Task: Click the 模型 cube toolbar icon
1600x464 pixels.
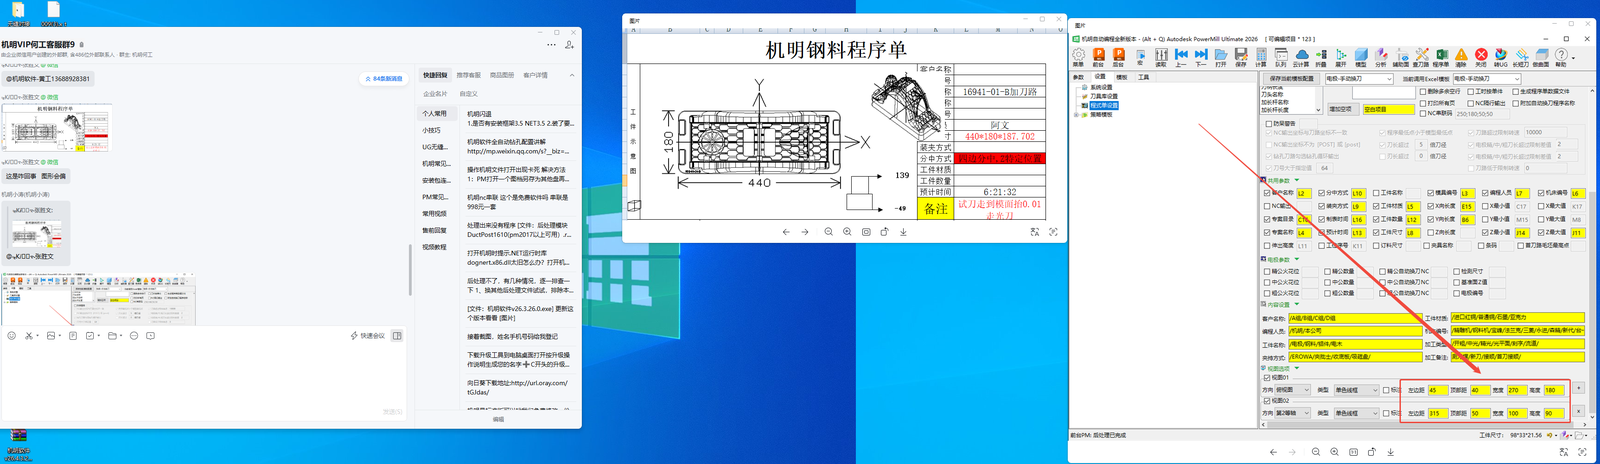Action: pos(1361,56)
